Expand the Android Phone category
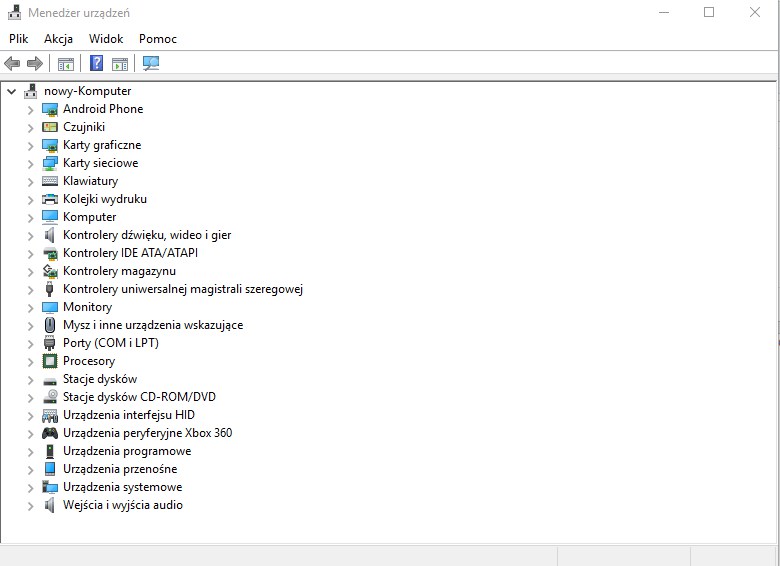This screenshot has height=566, width=780. click(30, 110)
